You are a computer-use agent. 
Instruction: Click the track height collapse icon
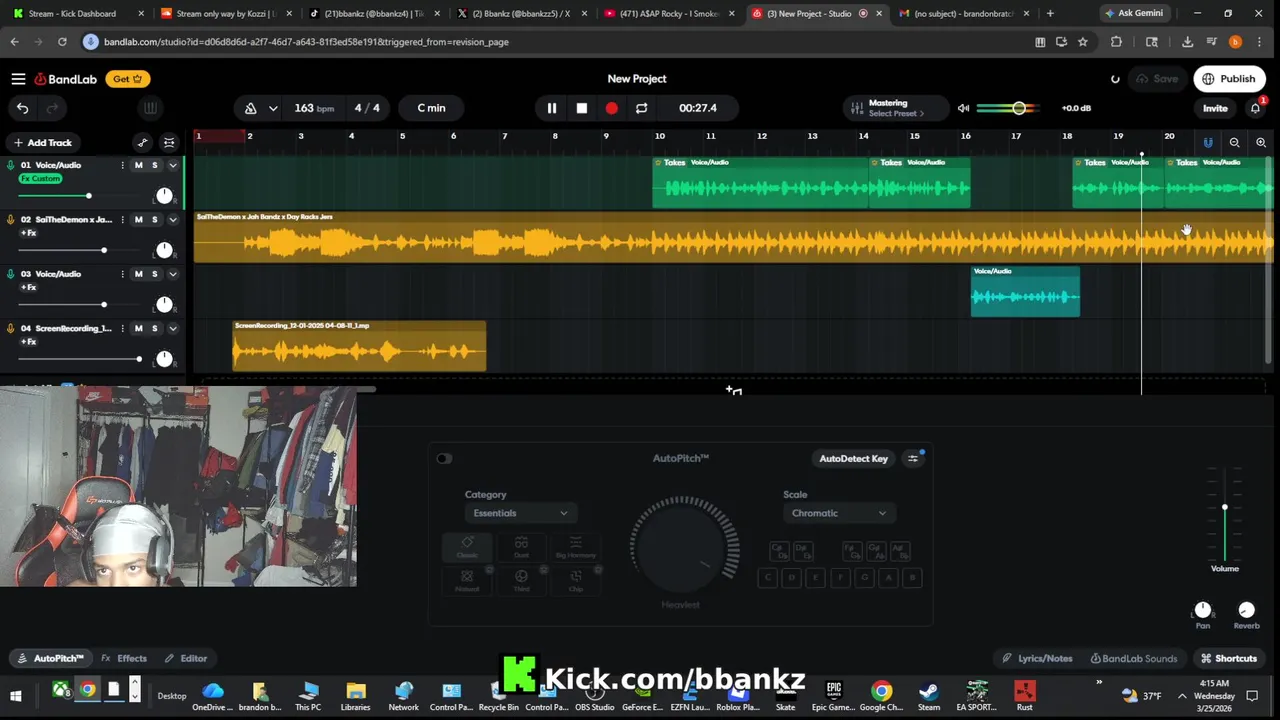coord(169,143)
